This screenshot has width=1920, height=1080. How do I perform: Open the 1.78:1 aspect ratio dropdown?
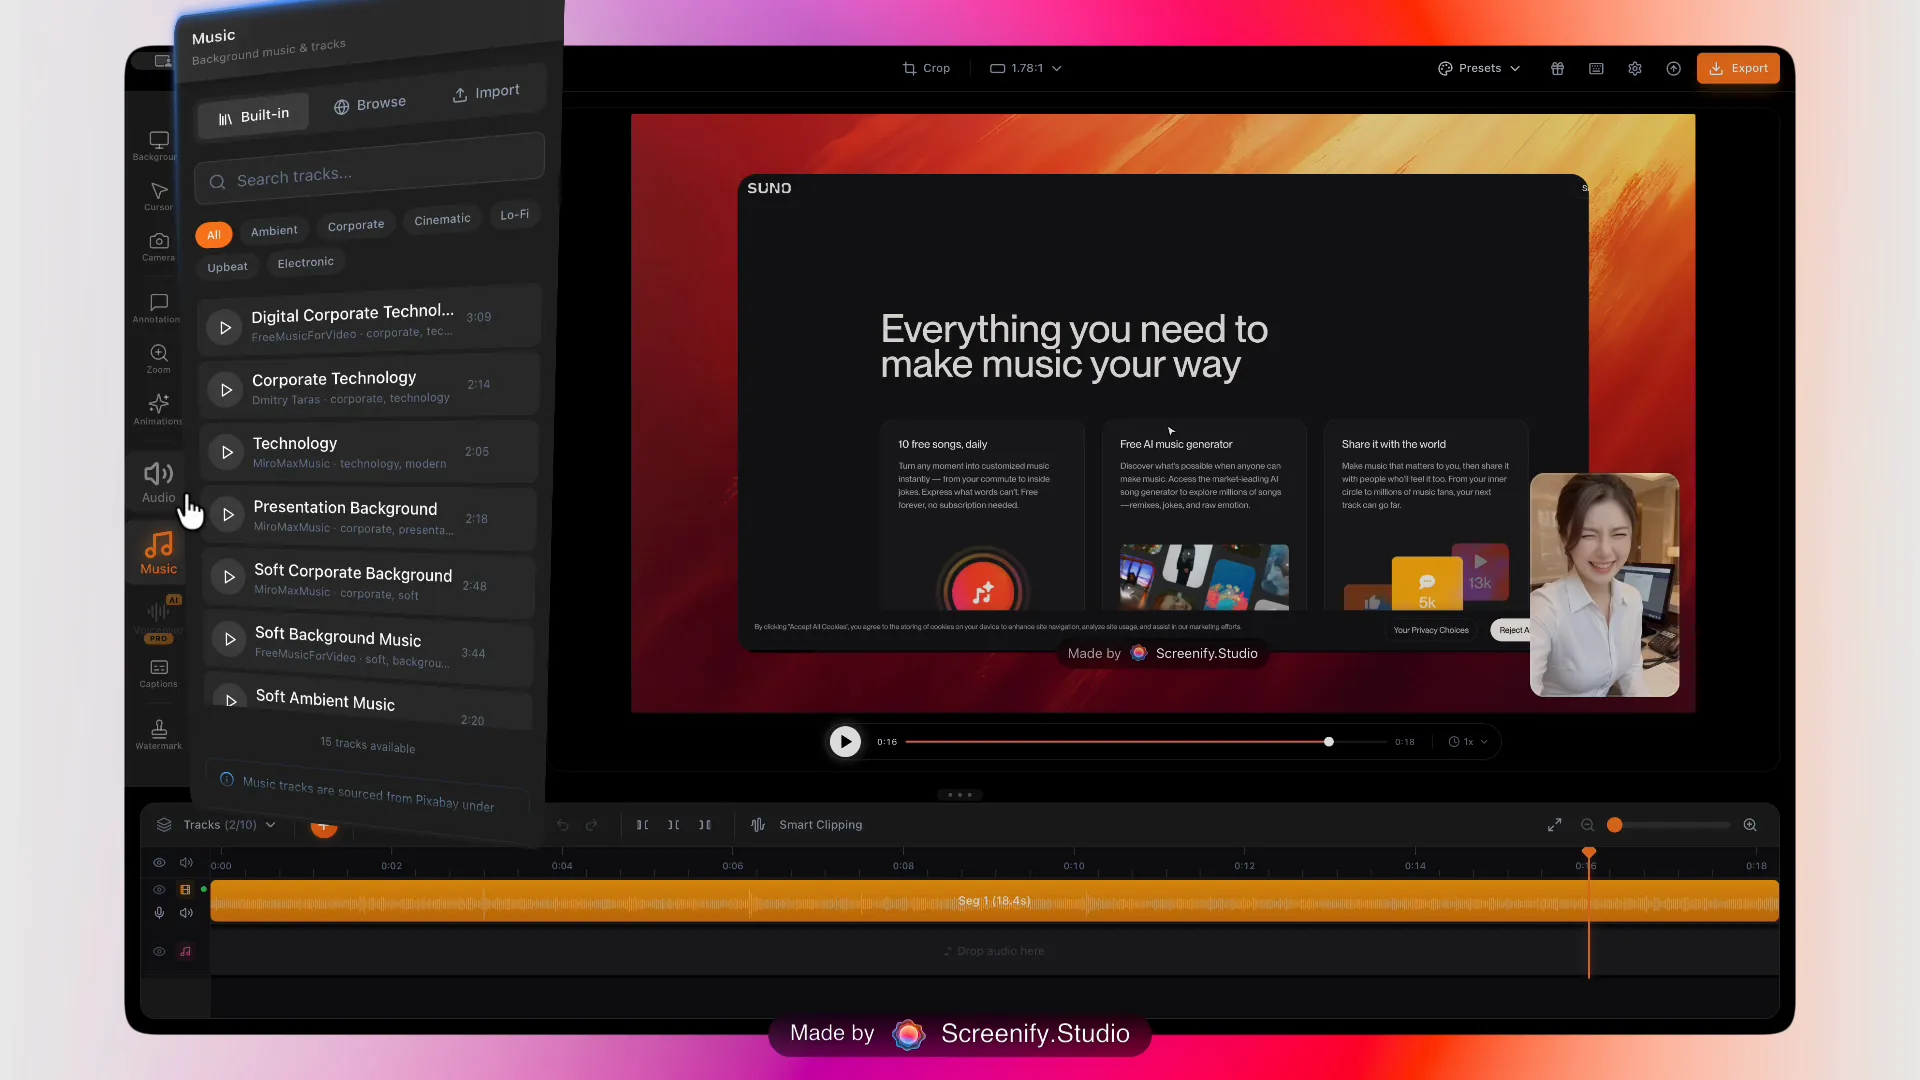[x=1026, y=68]
